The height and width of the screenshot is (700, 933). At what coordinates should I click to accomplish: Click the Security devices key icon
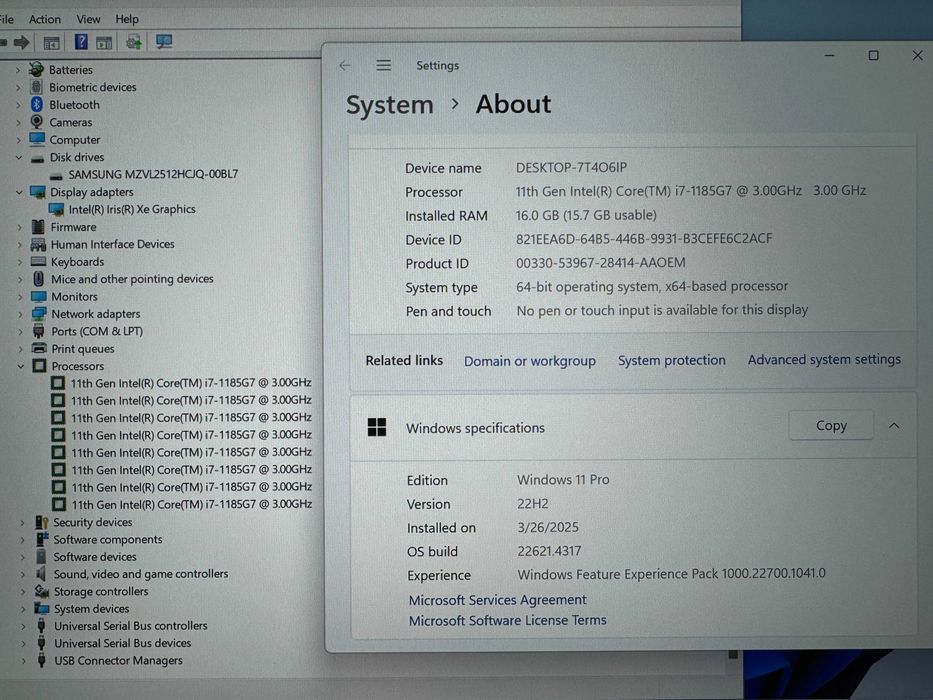click(x=42, y=522)
